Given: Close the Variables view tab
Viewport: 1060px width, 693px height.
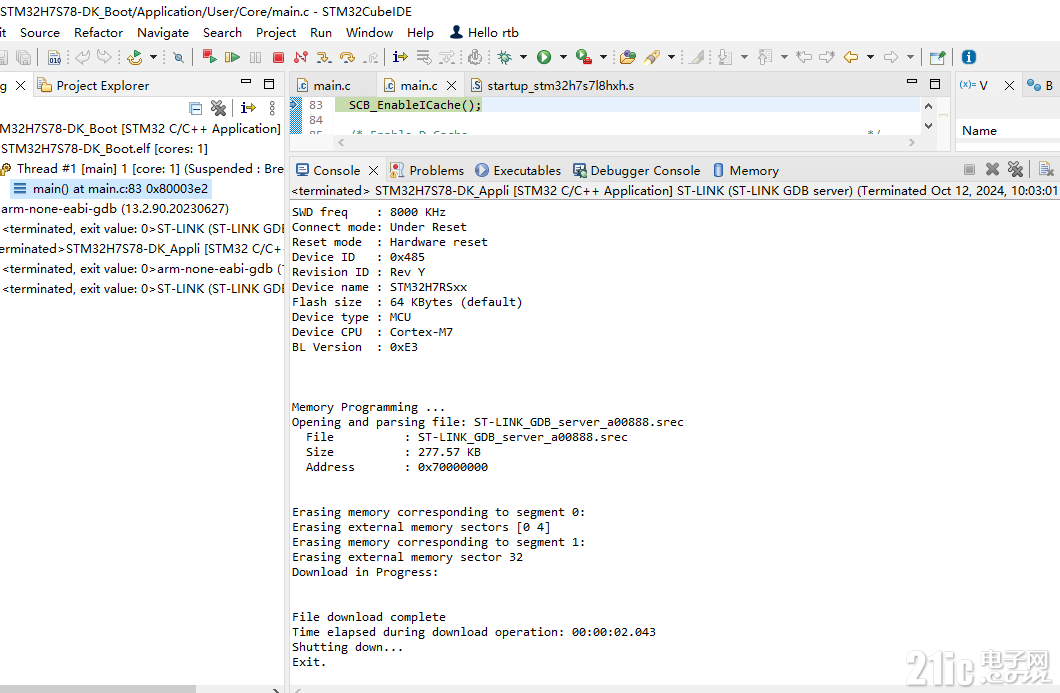Looking at the screenshot, I should point(1009,85).
